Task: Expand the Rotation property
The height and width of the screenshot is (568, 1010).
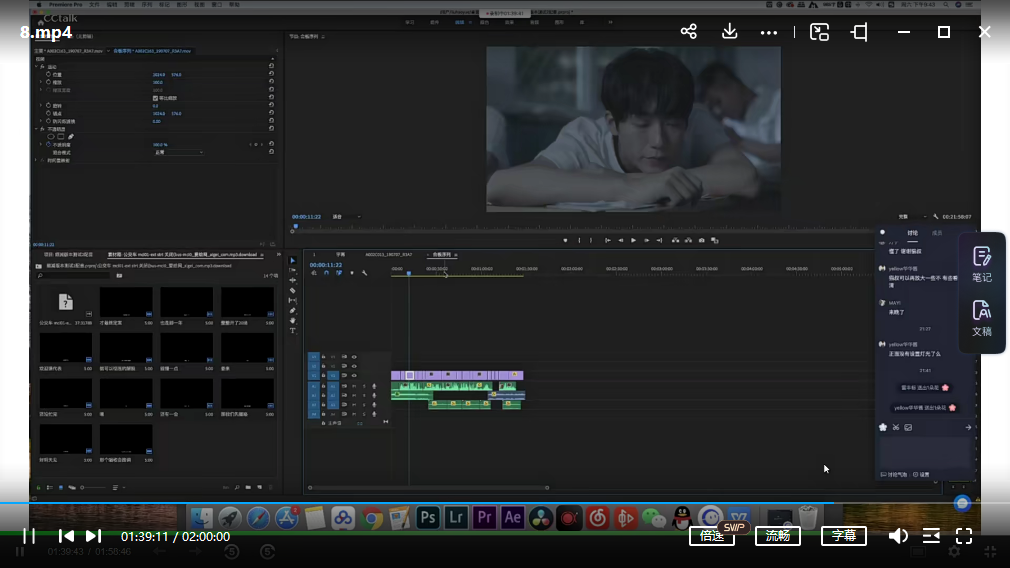Action: coord(41,105)
